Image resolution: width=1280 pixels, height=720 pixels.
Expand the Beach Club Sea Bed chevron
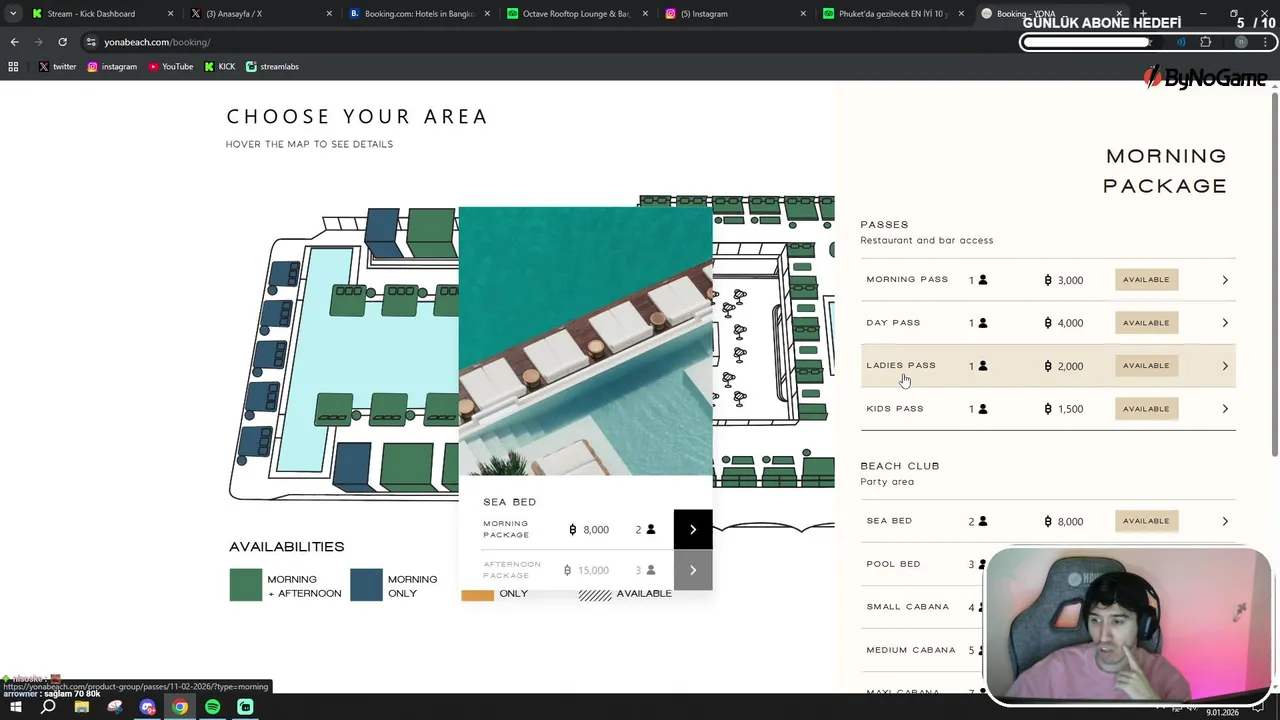coord(1225,521)
